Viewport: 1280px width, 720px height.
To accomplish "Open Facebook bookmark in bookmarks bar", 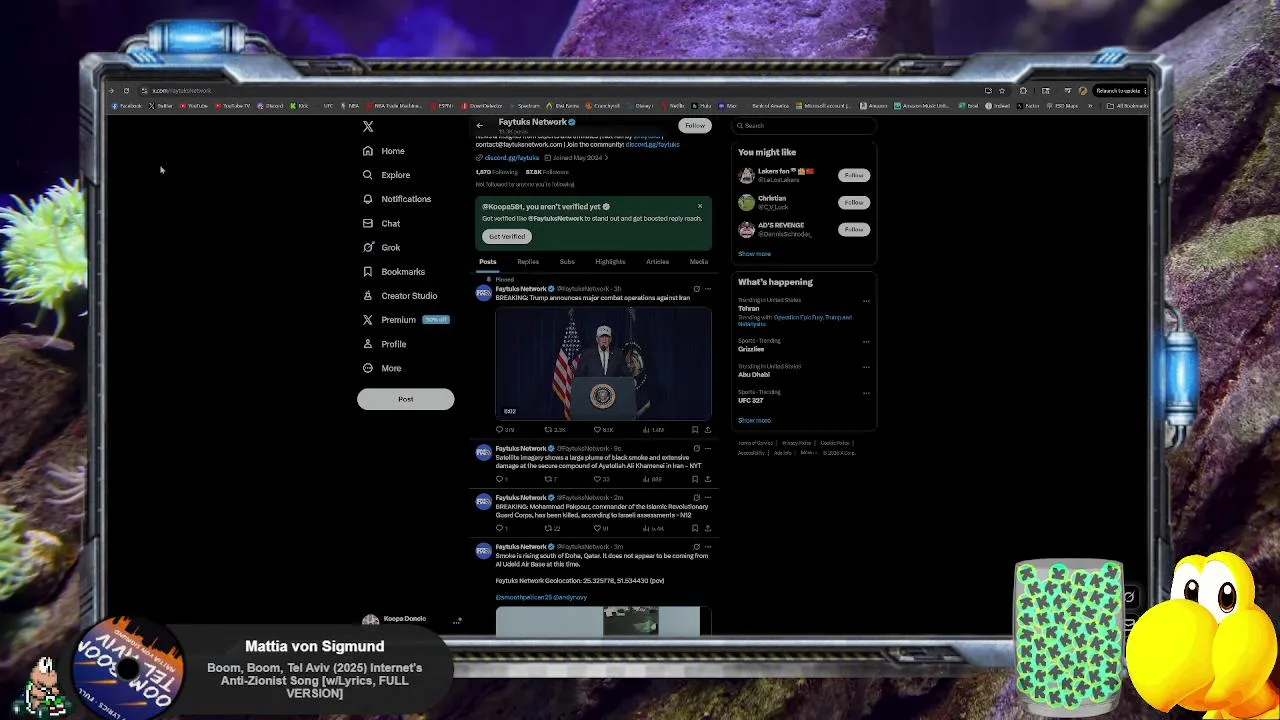I will tap(127, 106).
